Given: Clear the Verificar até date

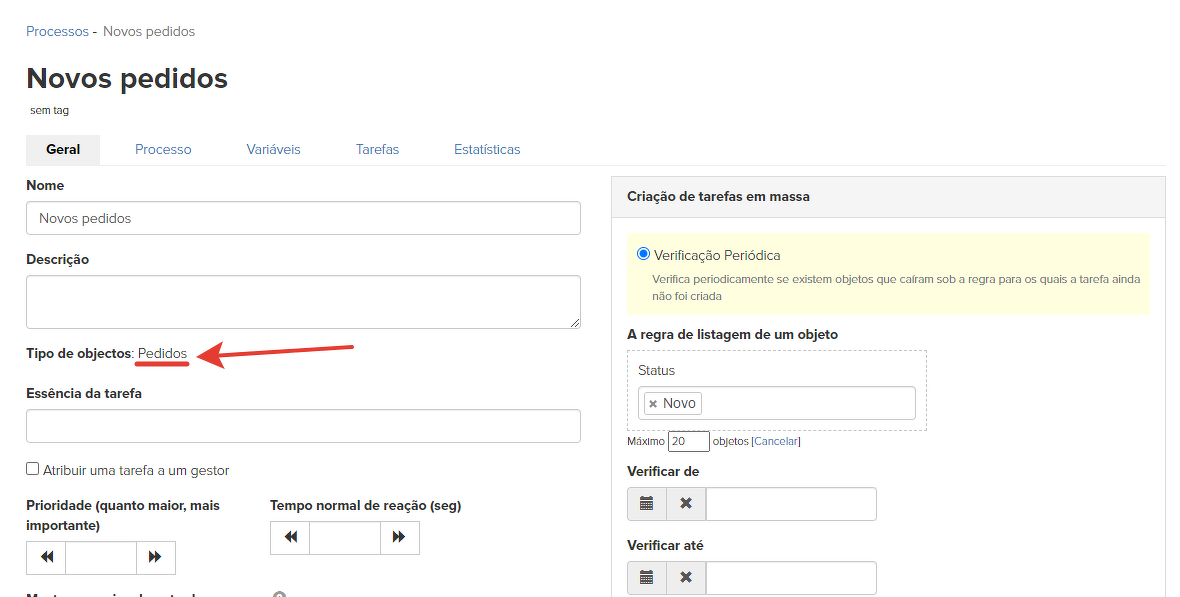Looking at the screenshot, I should (x=686, y=578).
